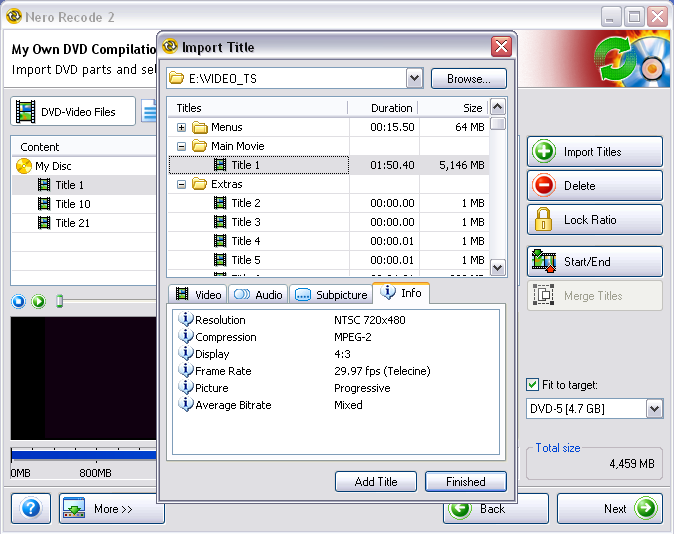This screenshot has width=674, height=534.
Task: Click the Size column header
Action: pyautogui.click(x=453, y=107)
